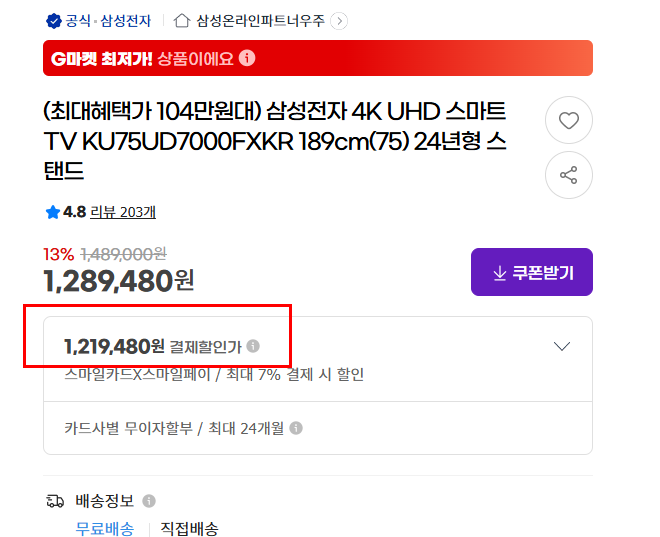Click the share icon button
Viewport: 660px width, 537px height.
[568, 175]
